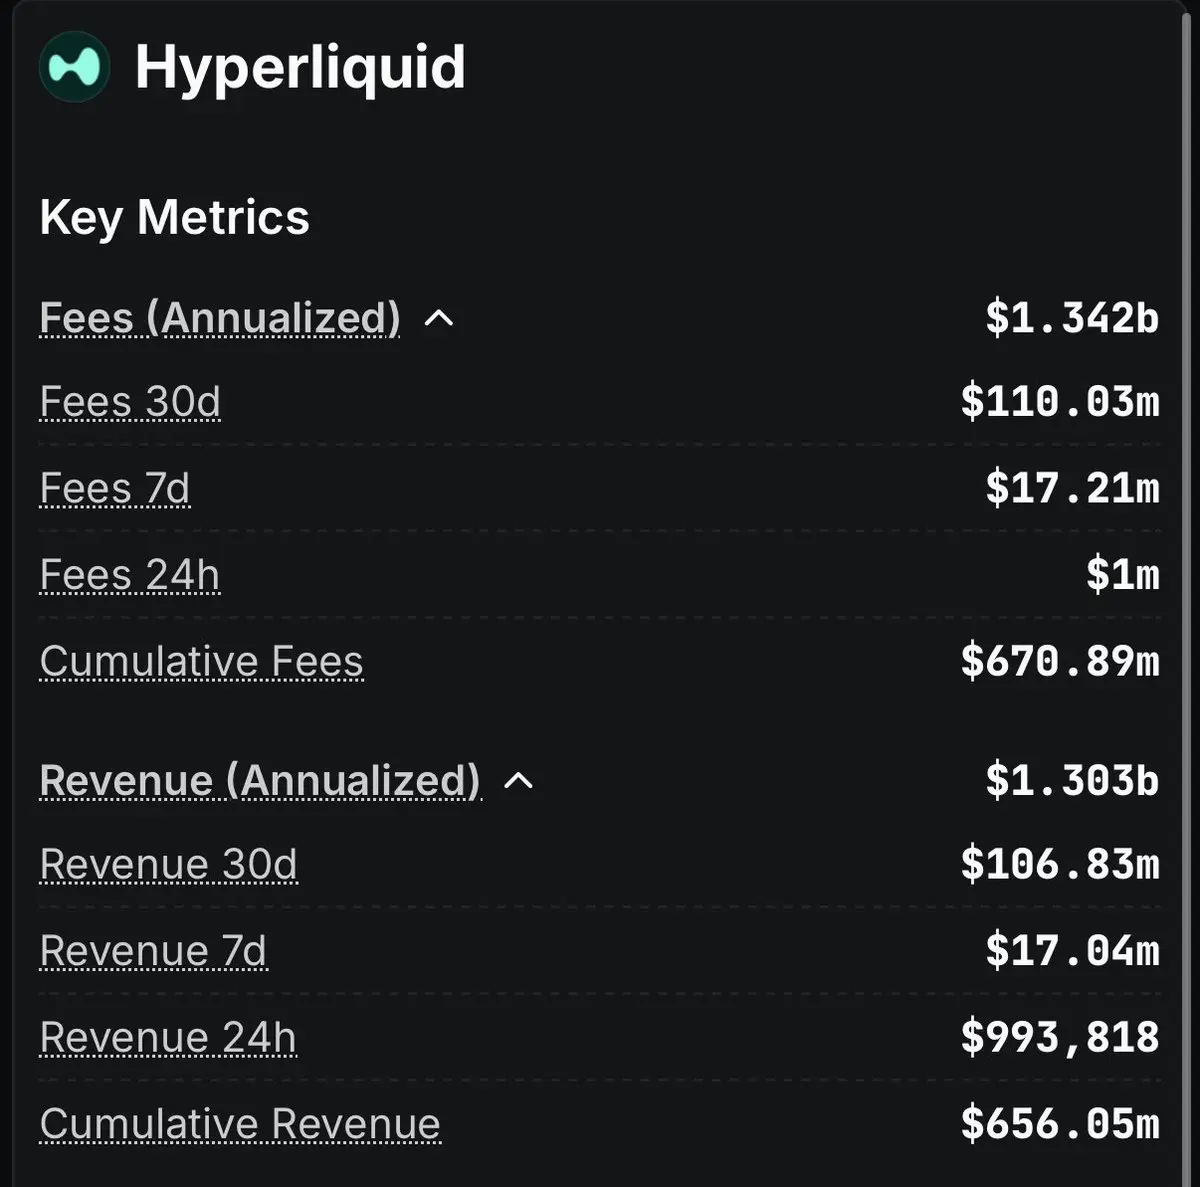Collapse the Revenue (Annualized) chevron
Screen dimensions: 1200x1187
coord(518,781)
